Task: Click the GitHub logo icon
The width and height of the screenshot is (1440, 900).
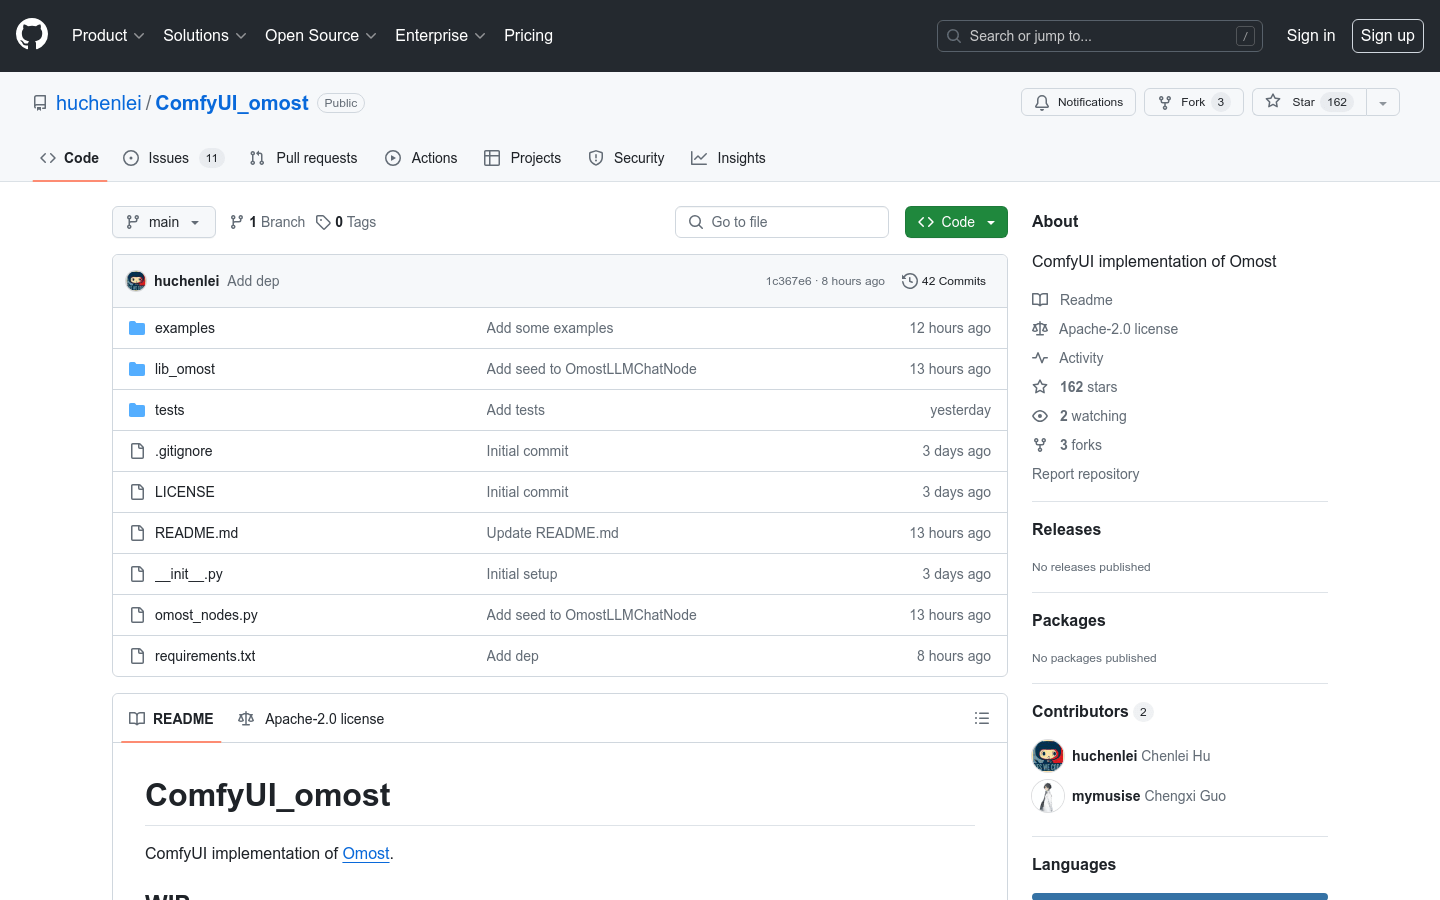Action: coord(32,35)
